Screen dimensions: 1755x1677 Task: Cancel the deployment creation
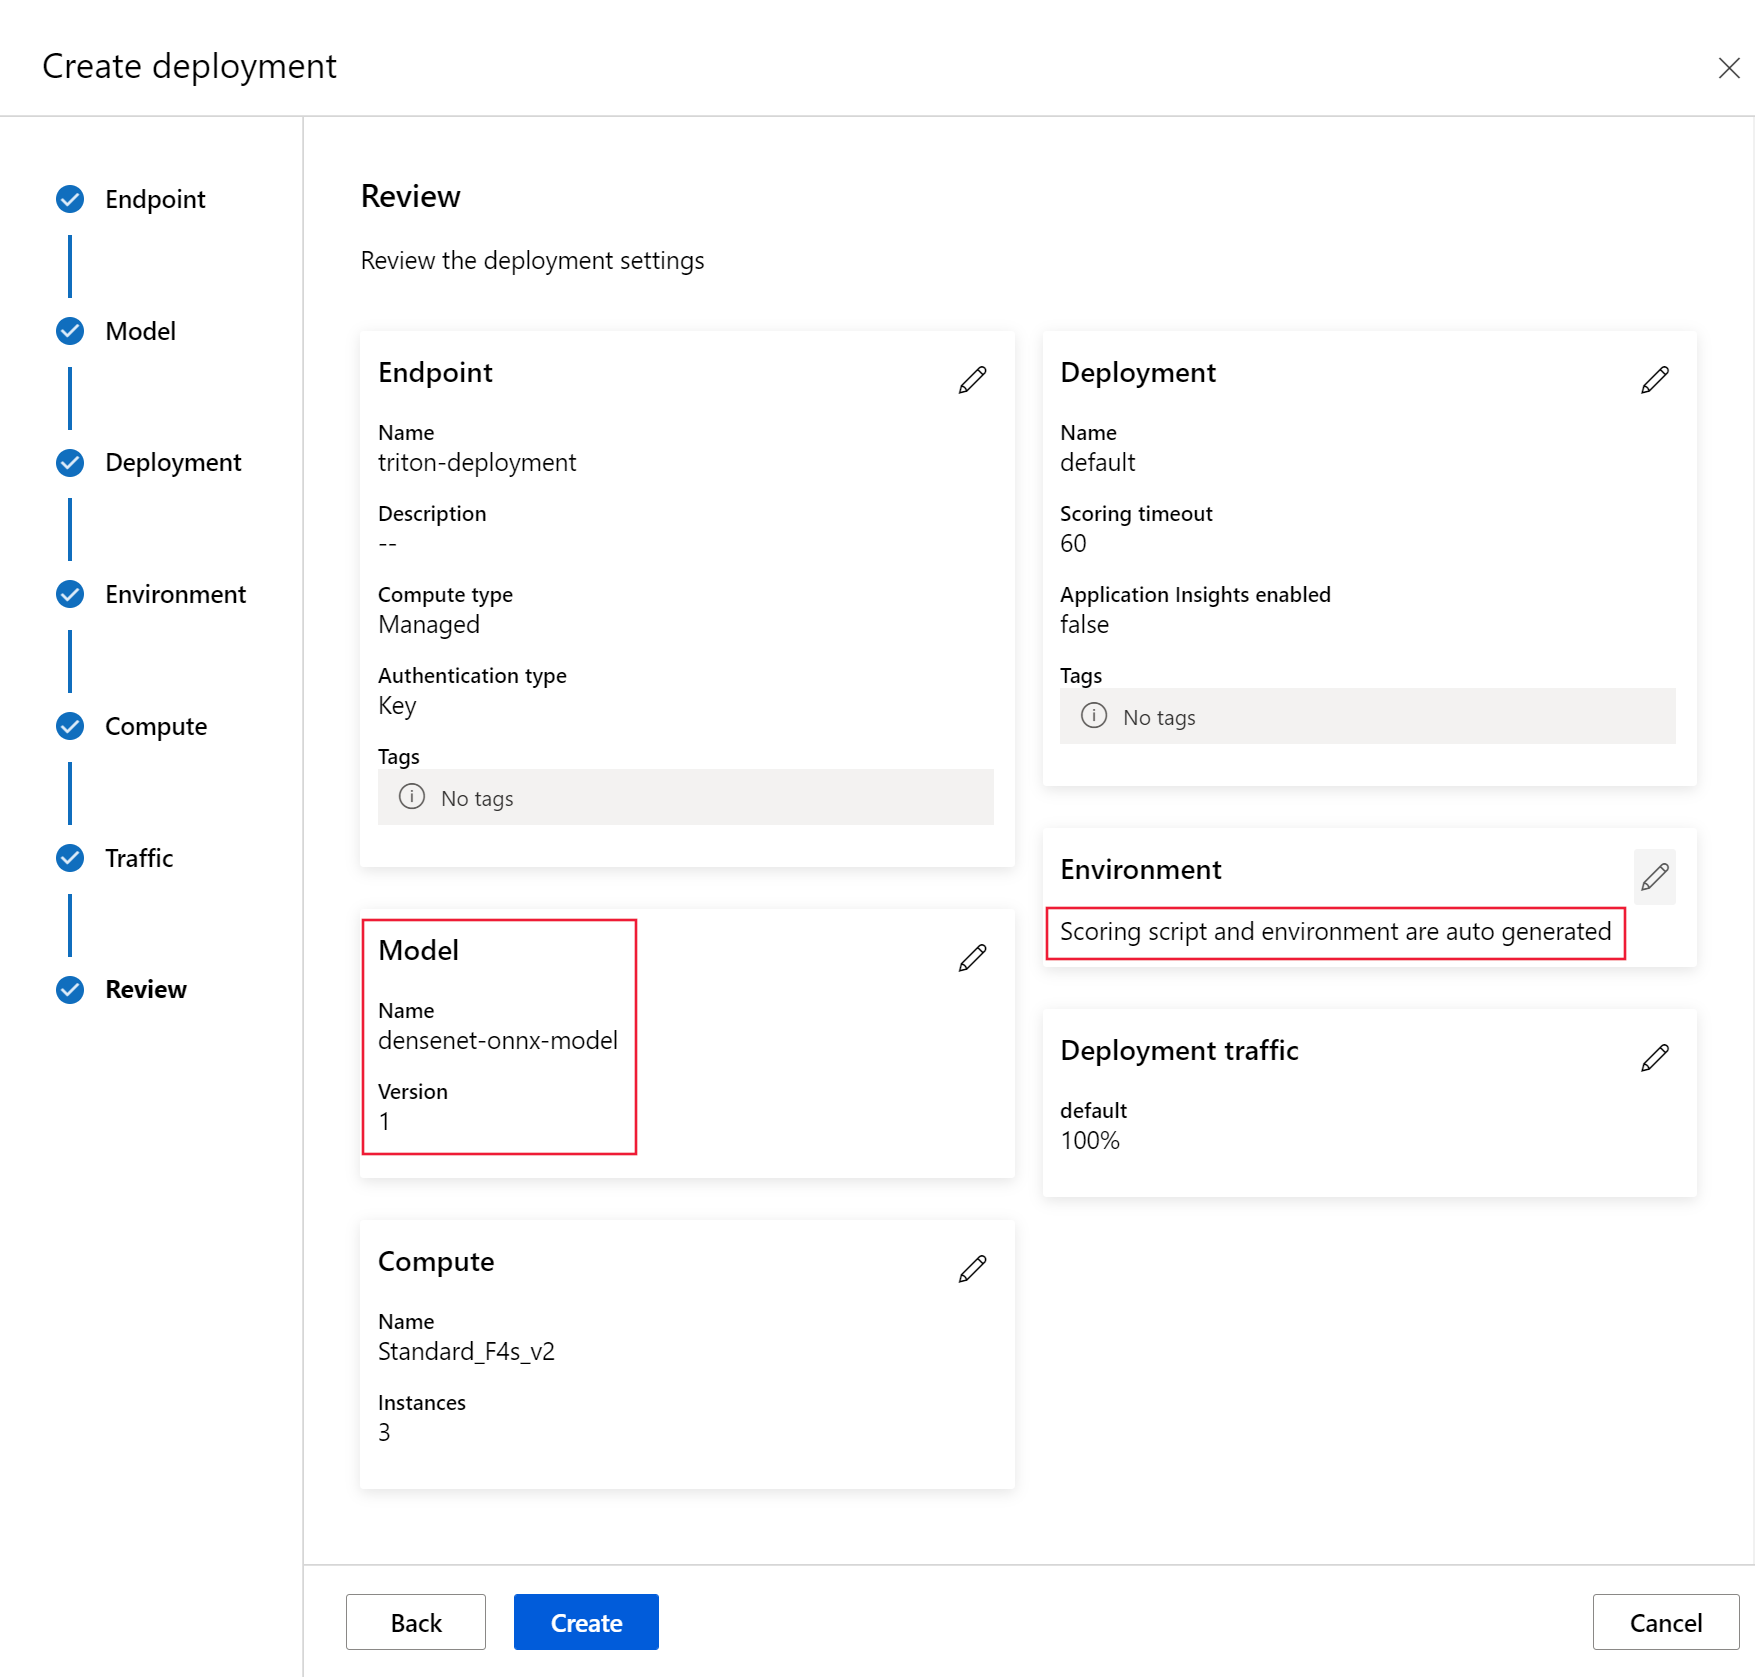pos(1665,1622)
